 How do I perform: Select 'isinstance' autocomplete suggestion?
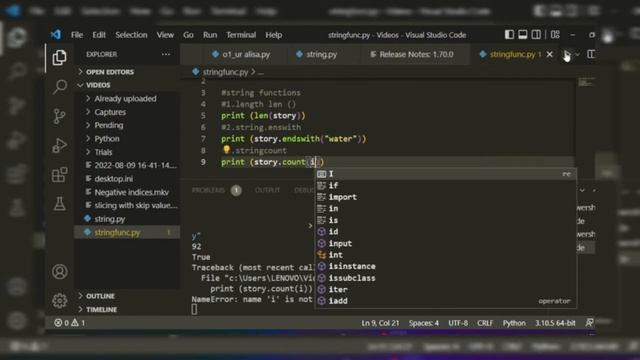pyautogui.click(x=446, y=266)
